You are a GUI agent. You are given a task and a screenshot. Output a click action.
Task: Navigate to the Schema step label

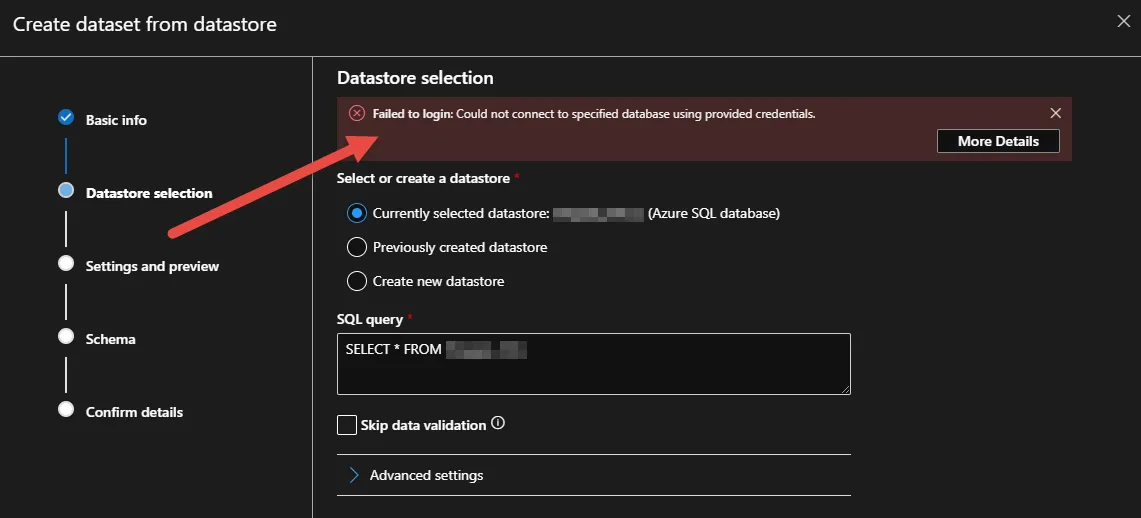(110, 339)
